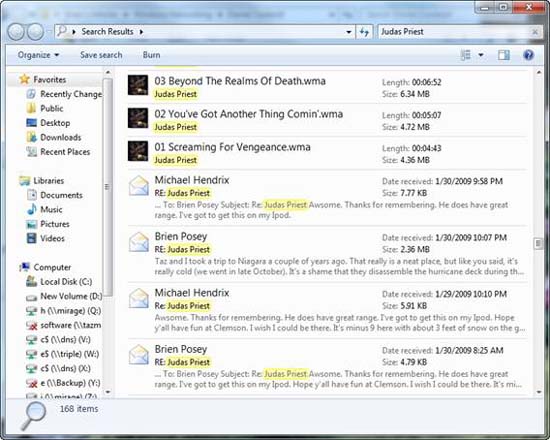Screen dimensions: 550x440
Task: Click envelope icon of 10:07 PM Brien Posey email
Action: pyautogui.click(x=139, y=242)
